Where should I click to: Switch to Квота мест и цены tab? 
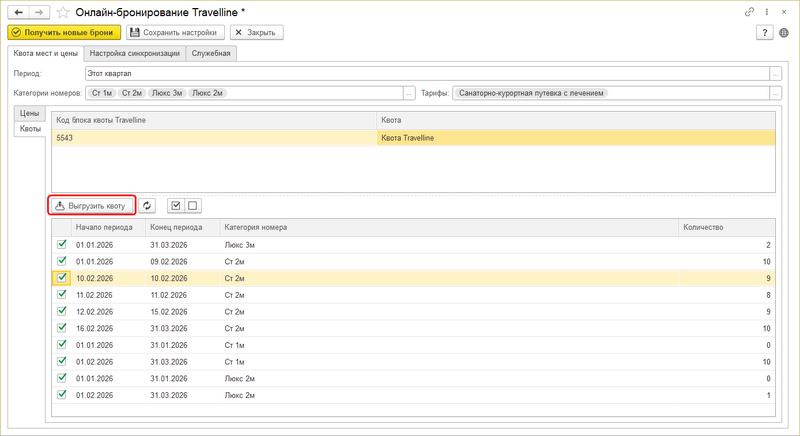coord(46,53)
